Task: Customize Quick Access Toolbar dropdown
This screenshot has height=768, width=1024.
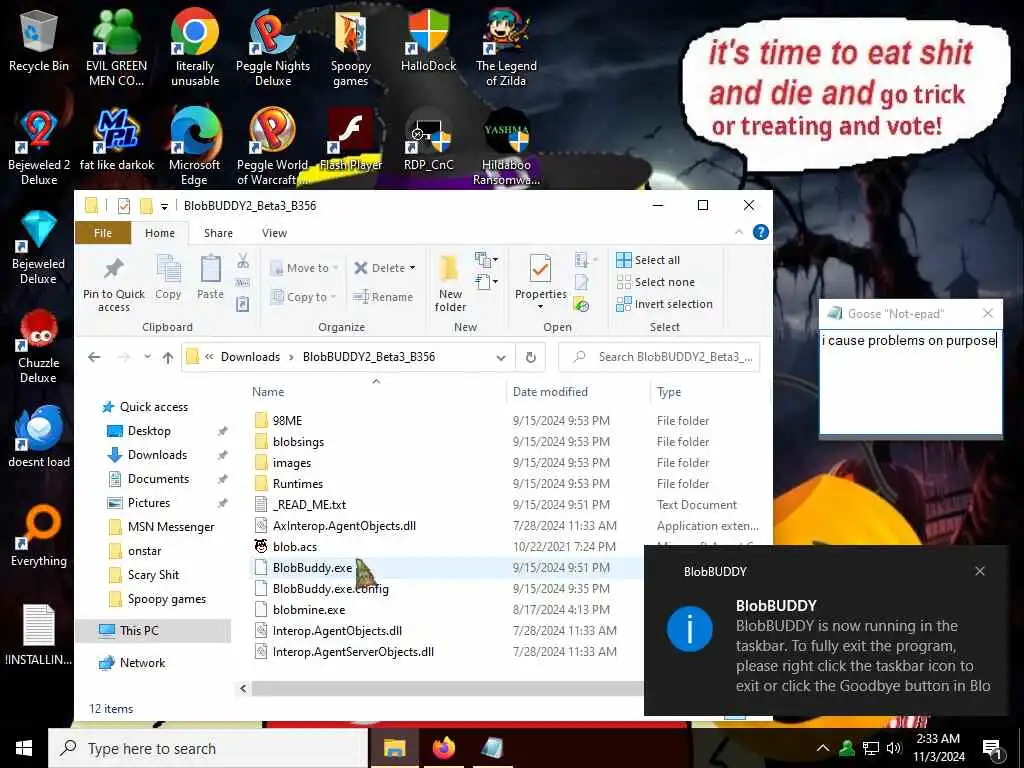Action: 165,206
